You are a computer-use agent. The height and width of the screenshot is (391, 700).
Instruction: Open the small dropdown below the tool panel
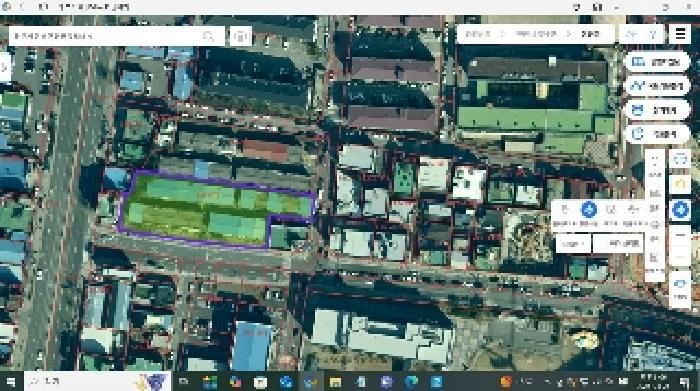click(x=574, y=244)
